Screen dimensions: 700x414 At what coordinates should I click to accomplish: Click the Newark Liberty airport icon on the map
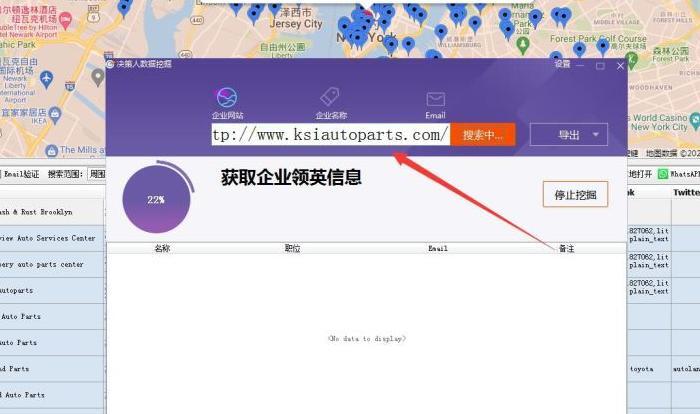[46, 79]
